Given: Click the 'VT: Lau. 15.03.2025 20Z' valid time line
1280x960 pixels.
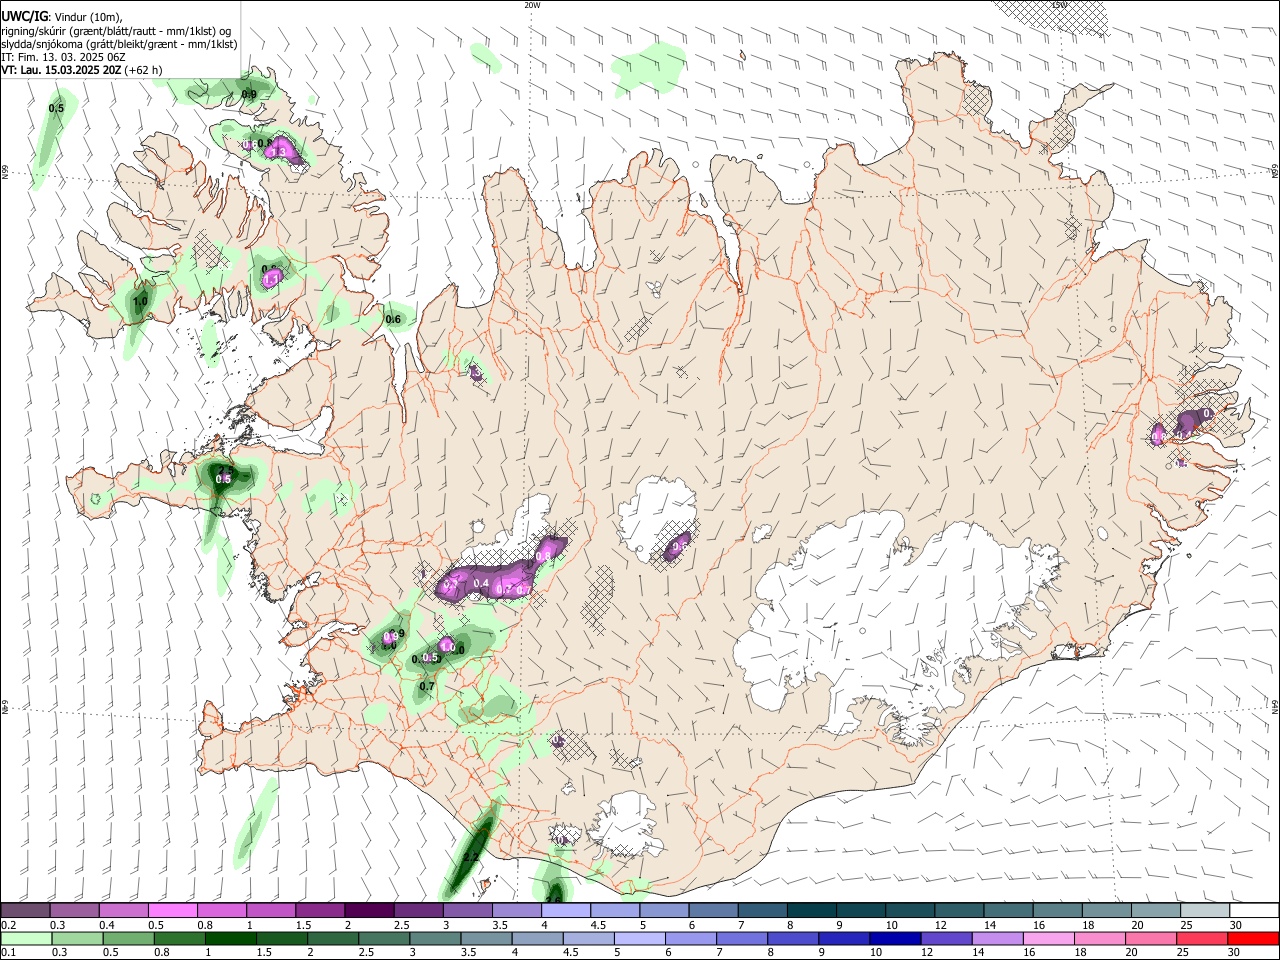Looking at the screenshot, I should click(x=82, y=70).
